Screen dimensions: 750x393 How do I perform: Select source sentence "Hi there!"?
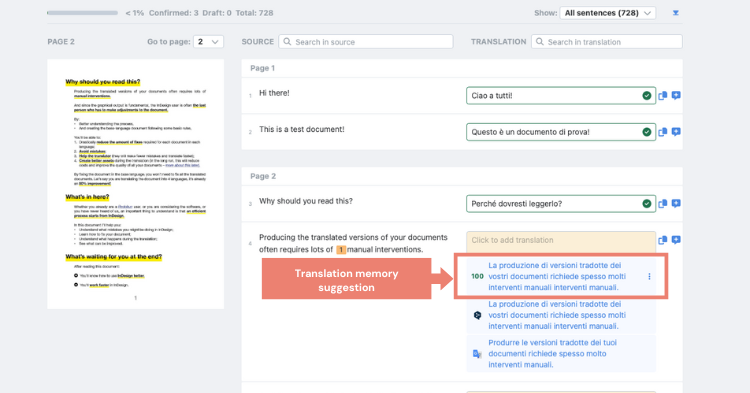pyautogui.click(x=274, y=93)
